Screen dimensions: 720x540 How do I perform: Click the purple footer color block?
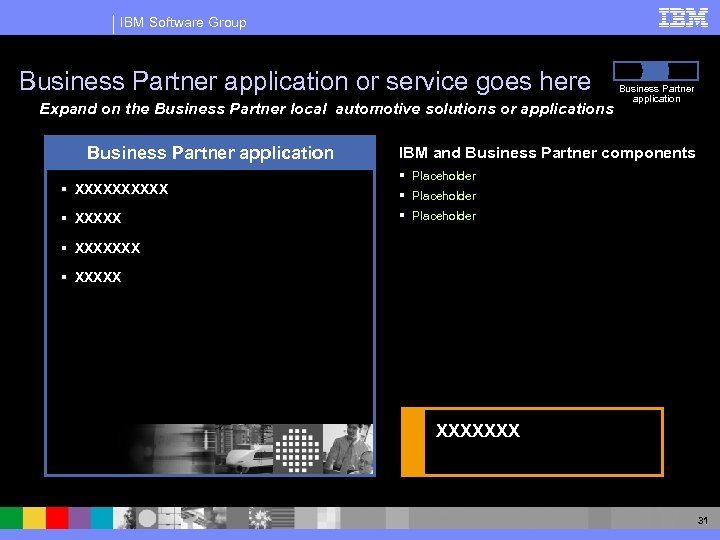tap(79, 518)
